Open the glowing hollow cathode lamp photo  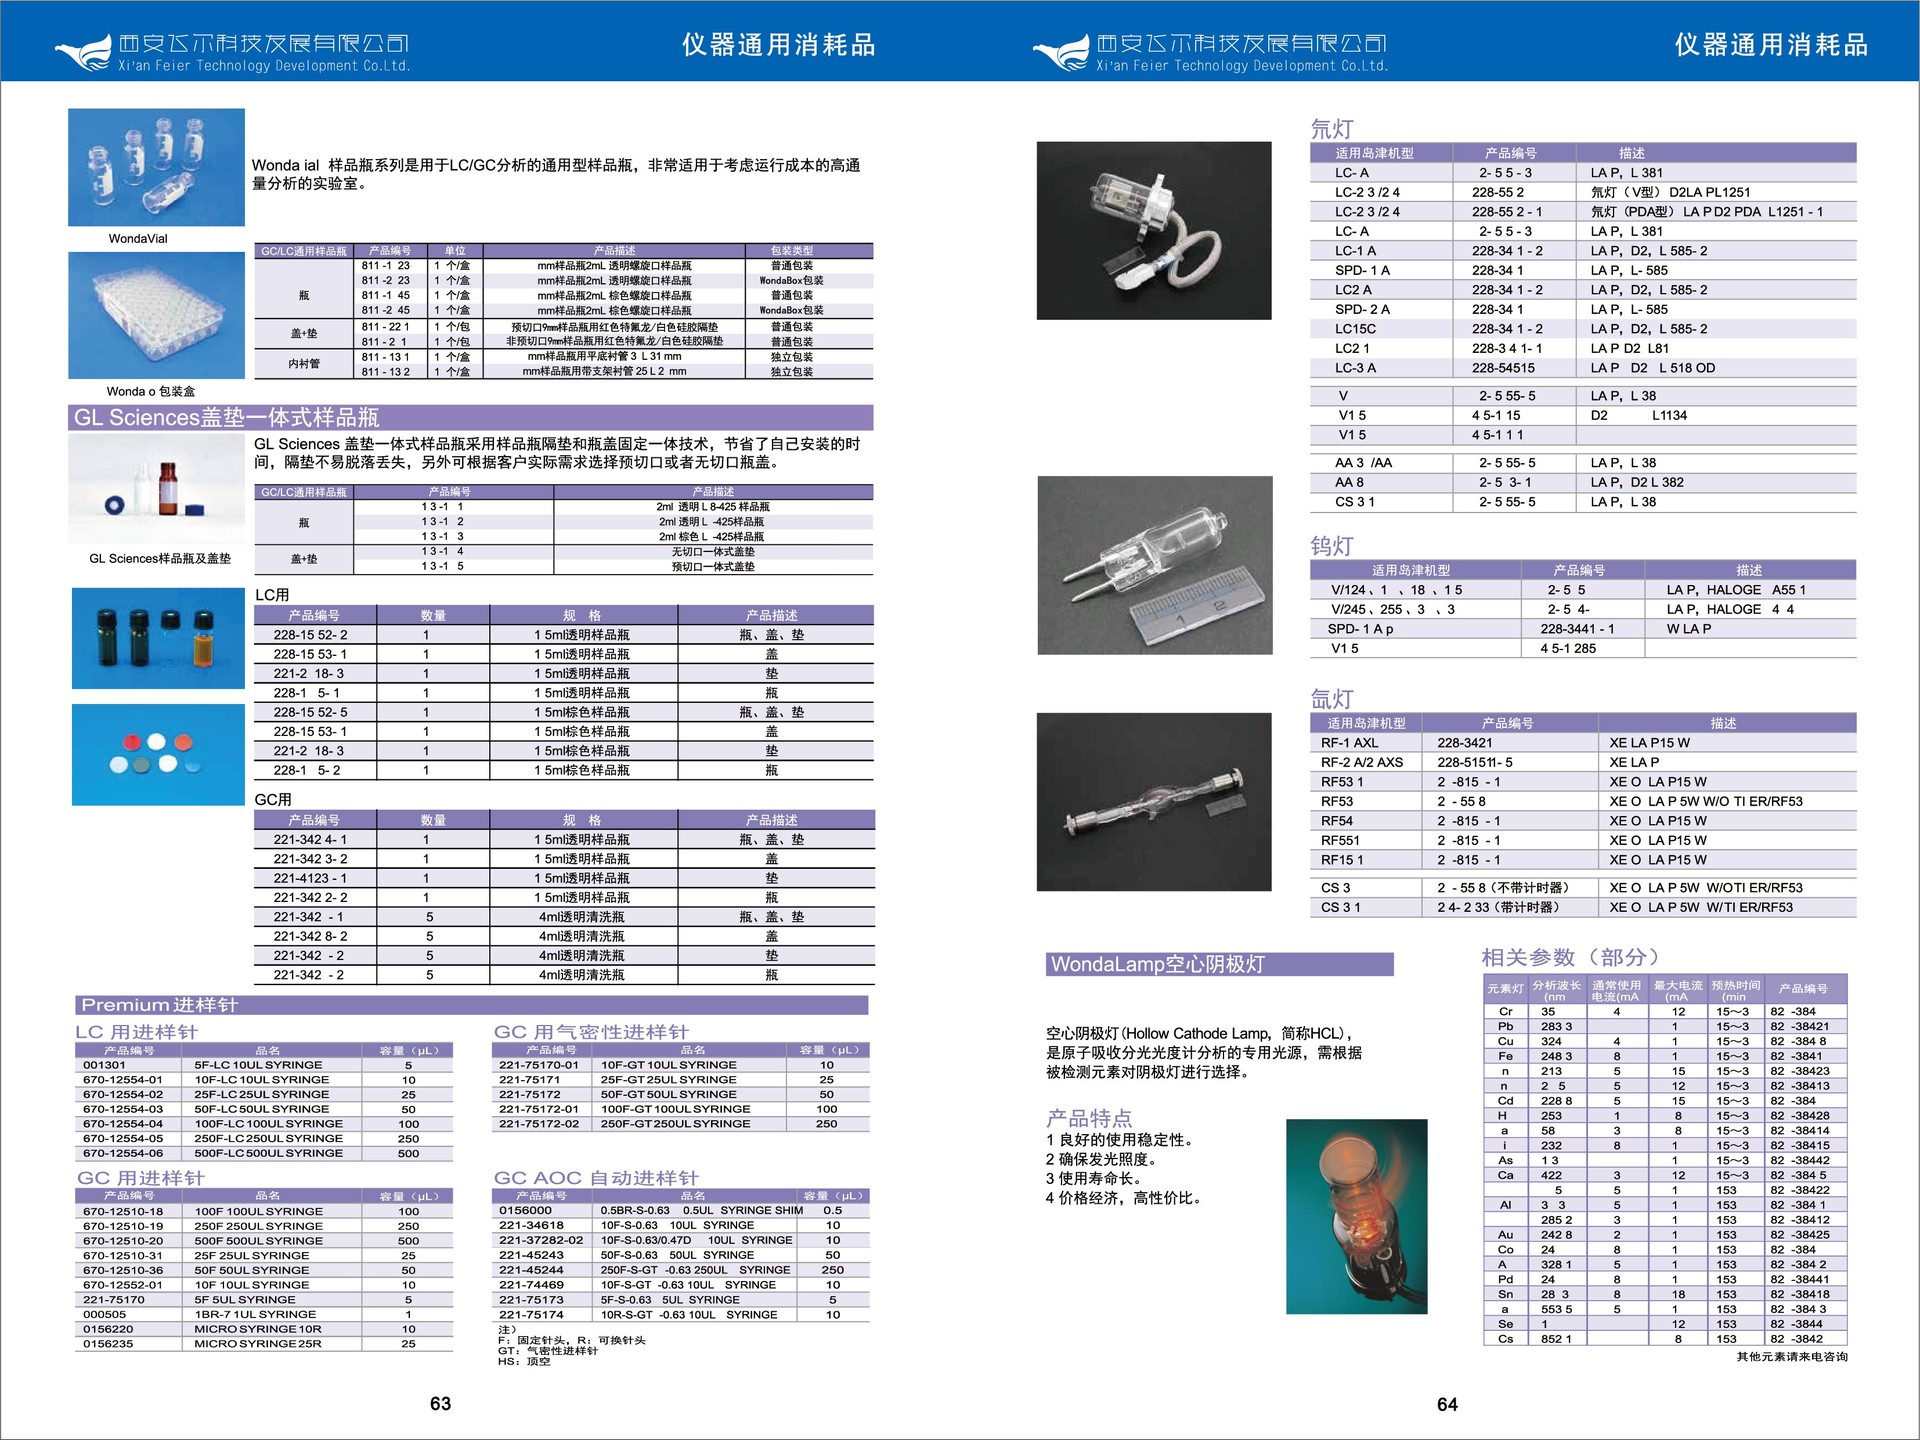click(1357, 1216)
